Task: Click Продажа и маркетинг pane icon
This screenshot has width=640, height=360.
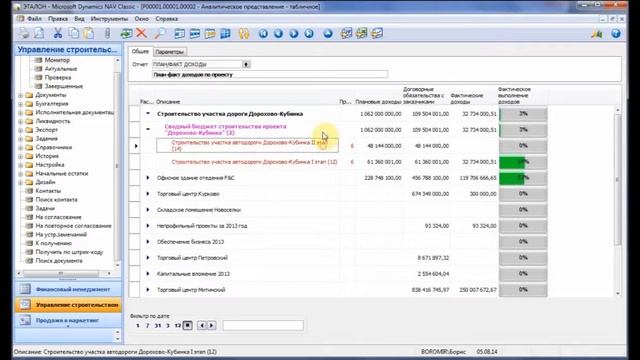Action: [25, 320]
